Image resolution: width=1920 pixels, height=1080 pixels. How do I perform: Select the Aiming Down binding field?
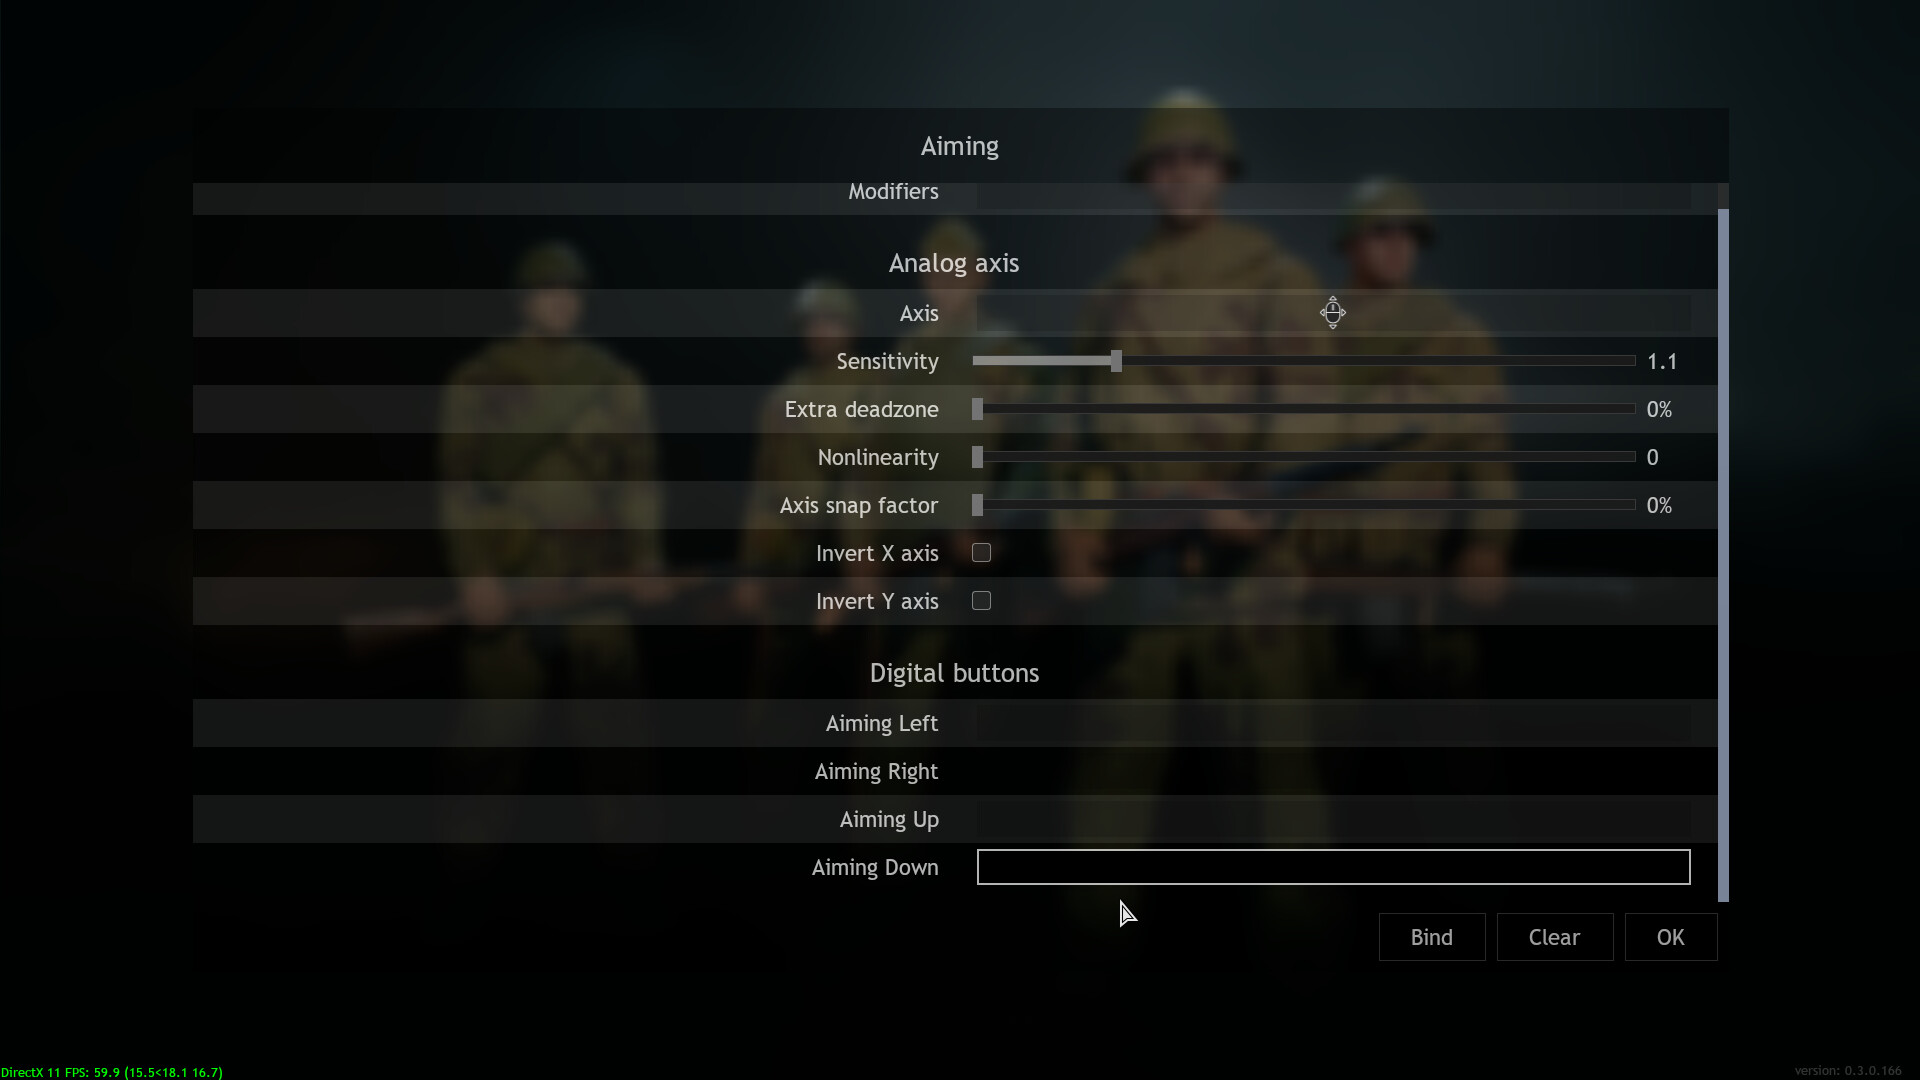(x=1333, y=867)
